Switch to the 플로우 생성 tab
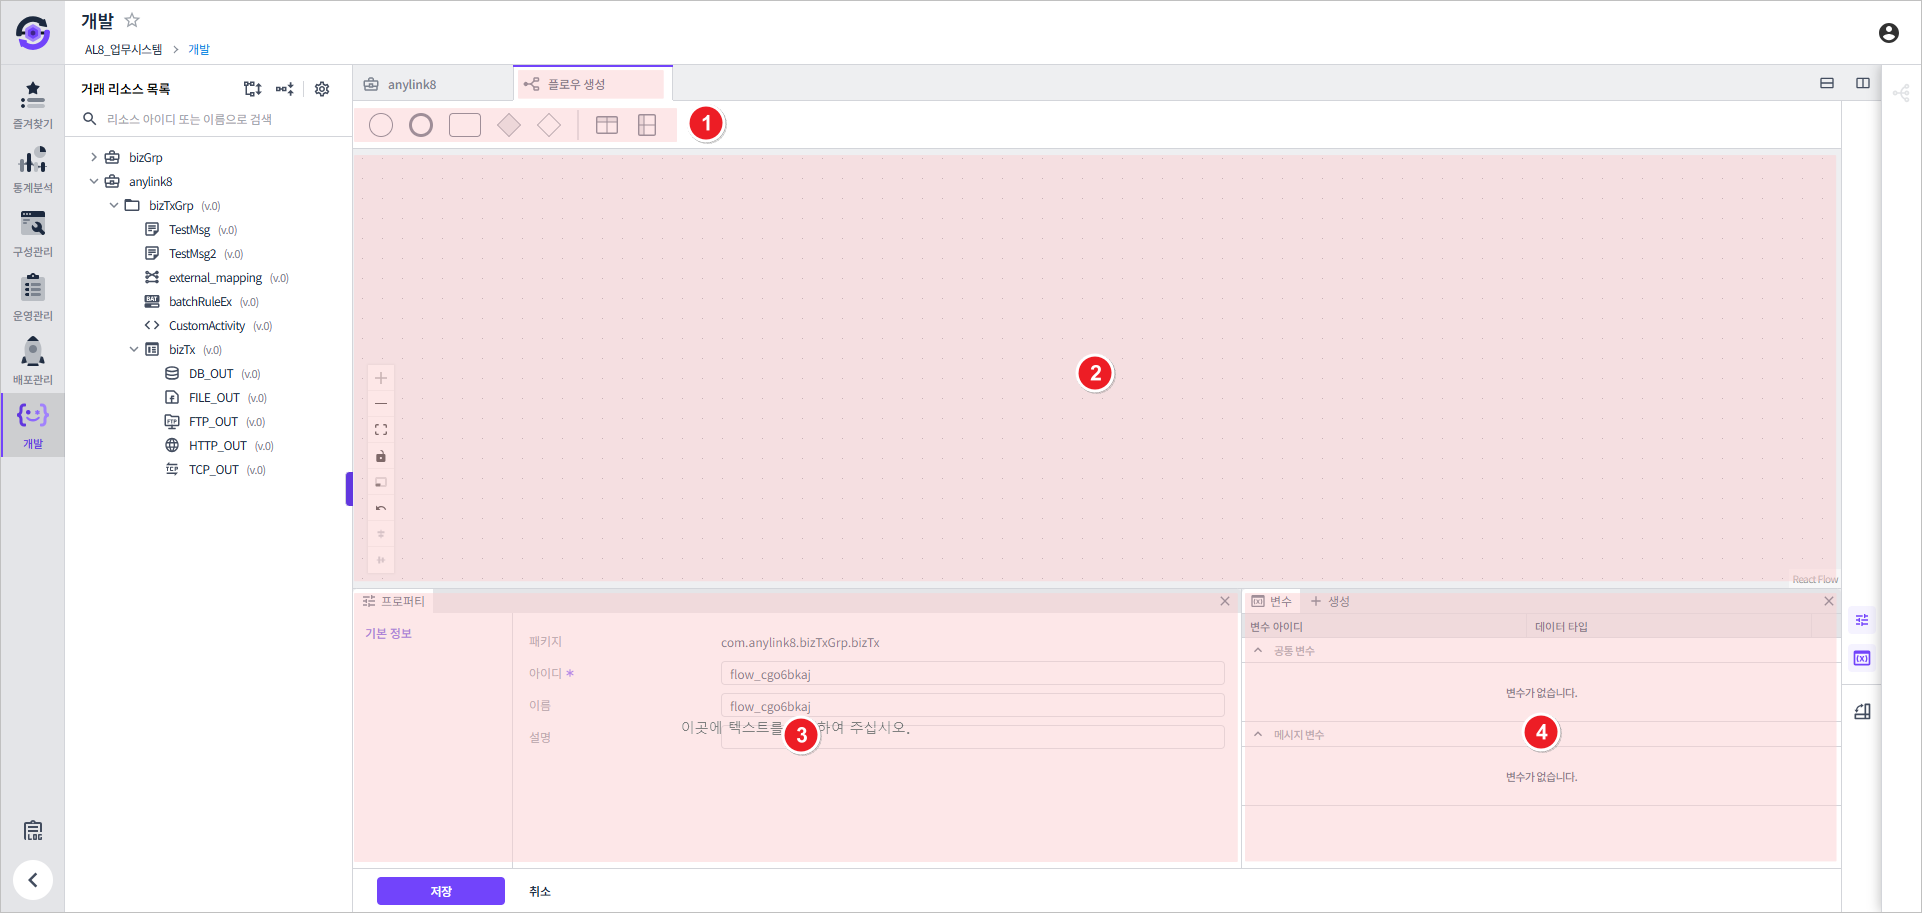This screenshot has width=1922, height=913. [593, 84]
